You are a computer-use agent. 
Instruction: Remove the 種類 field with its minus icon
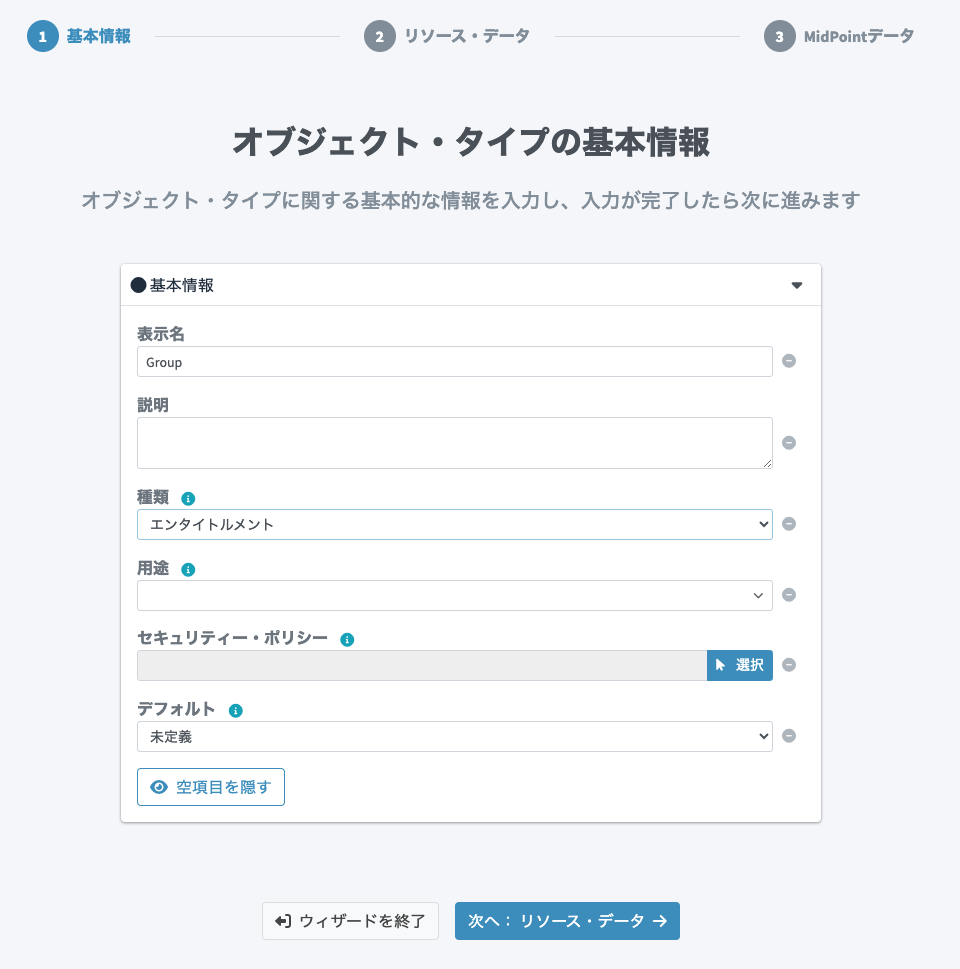pyautogui.click(x=789, y=524)
